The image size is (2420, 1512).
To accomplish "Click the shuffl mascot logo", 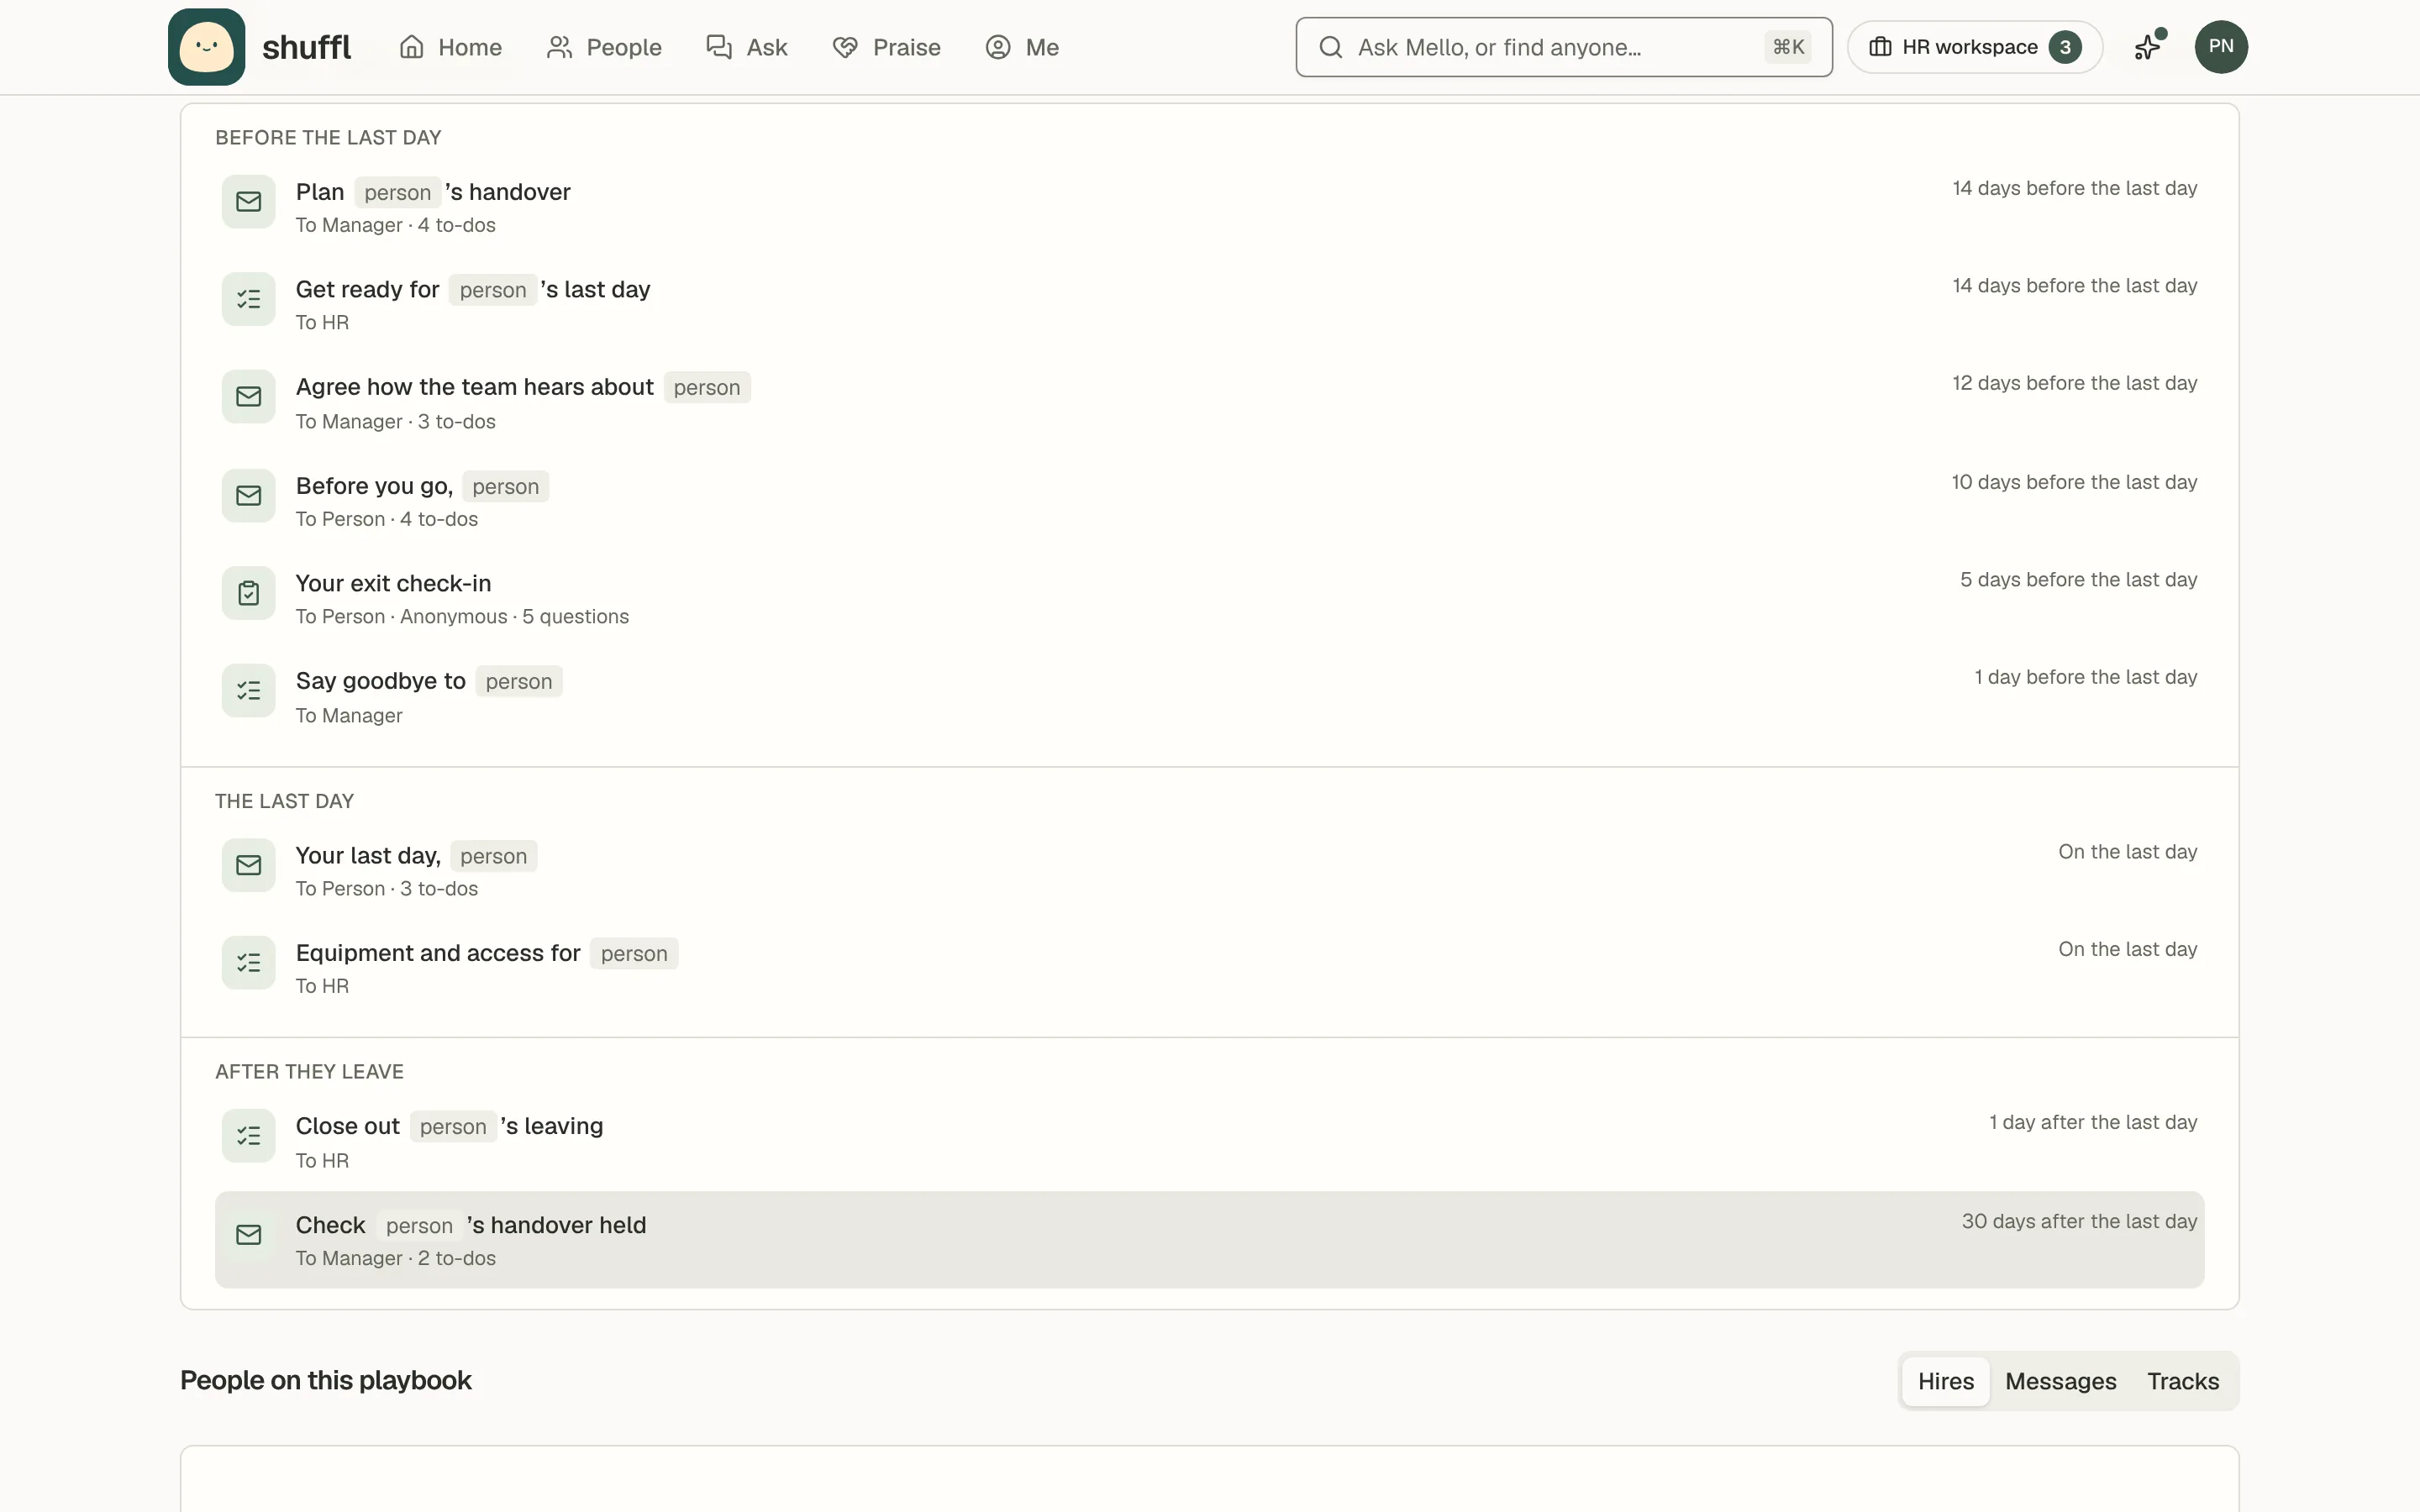I will pos(206,47).
